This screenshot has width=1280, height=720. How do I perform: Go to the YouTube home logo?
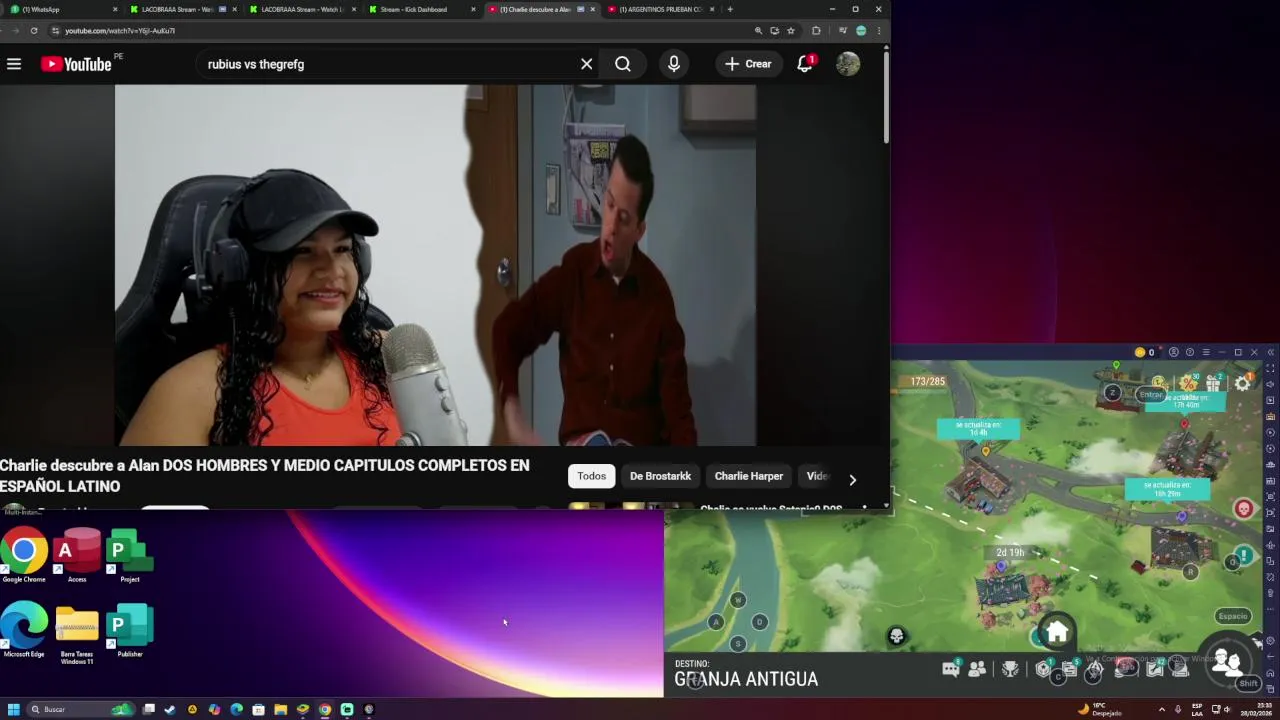tap(76, 64)
